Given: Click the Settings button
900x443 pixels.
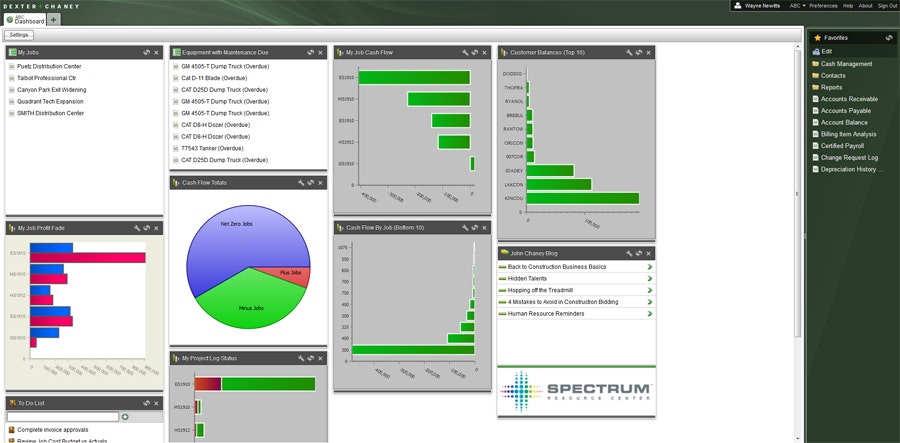Looking at the screenshot, I should point(19,35).
